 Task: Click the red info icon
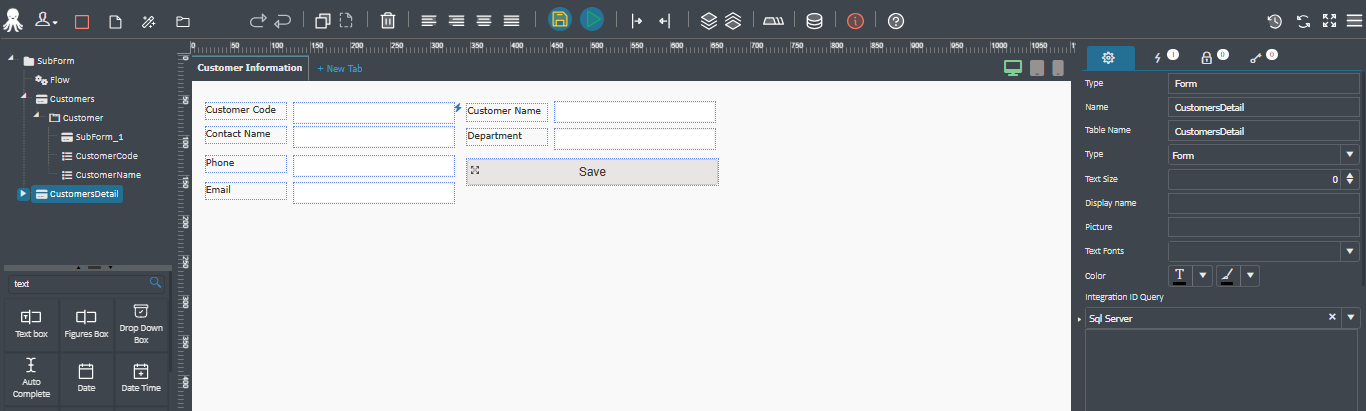click(855, 21)
